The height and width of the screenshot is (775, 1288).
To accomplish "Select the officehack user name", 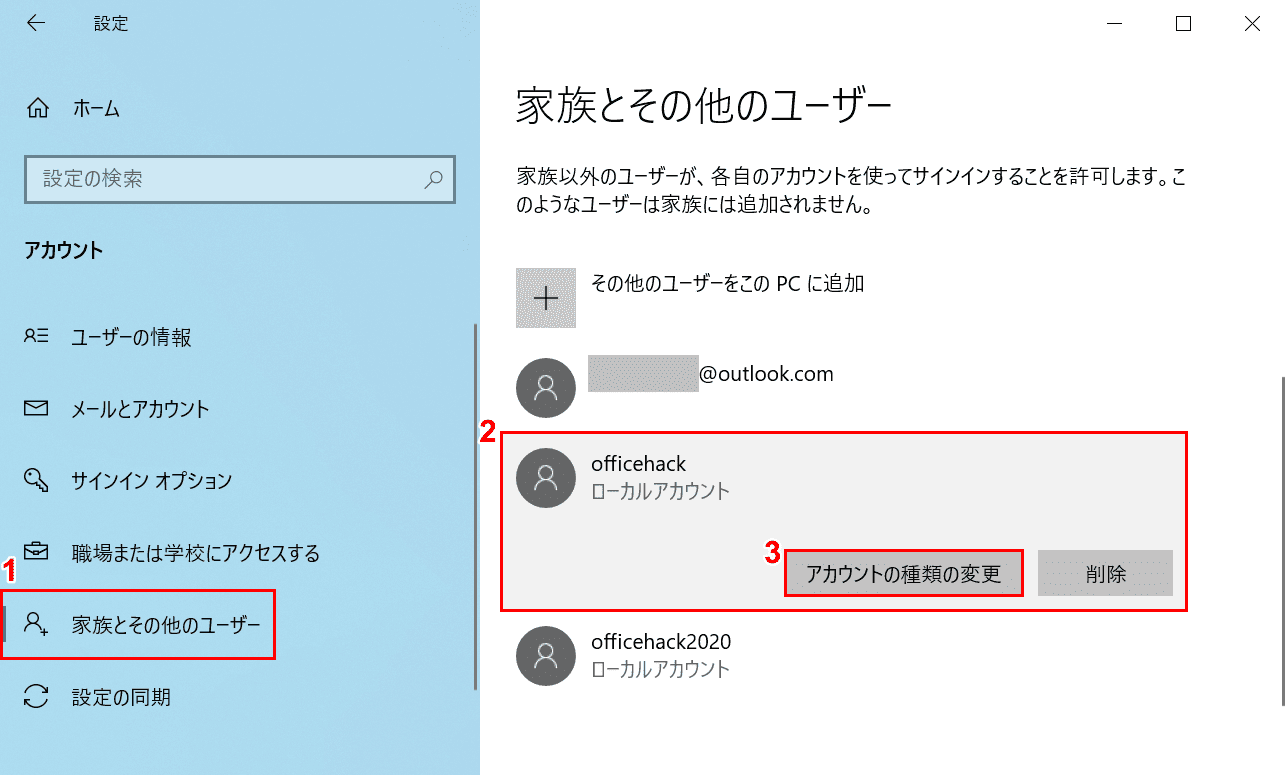I will click(x=639, y=464).
